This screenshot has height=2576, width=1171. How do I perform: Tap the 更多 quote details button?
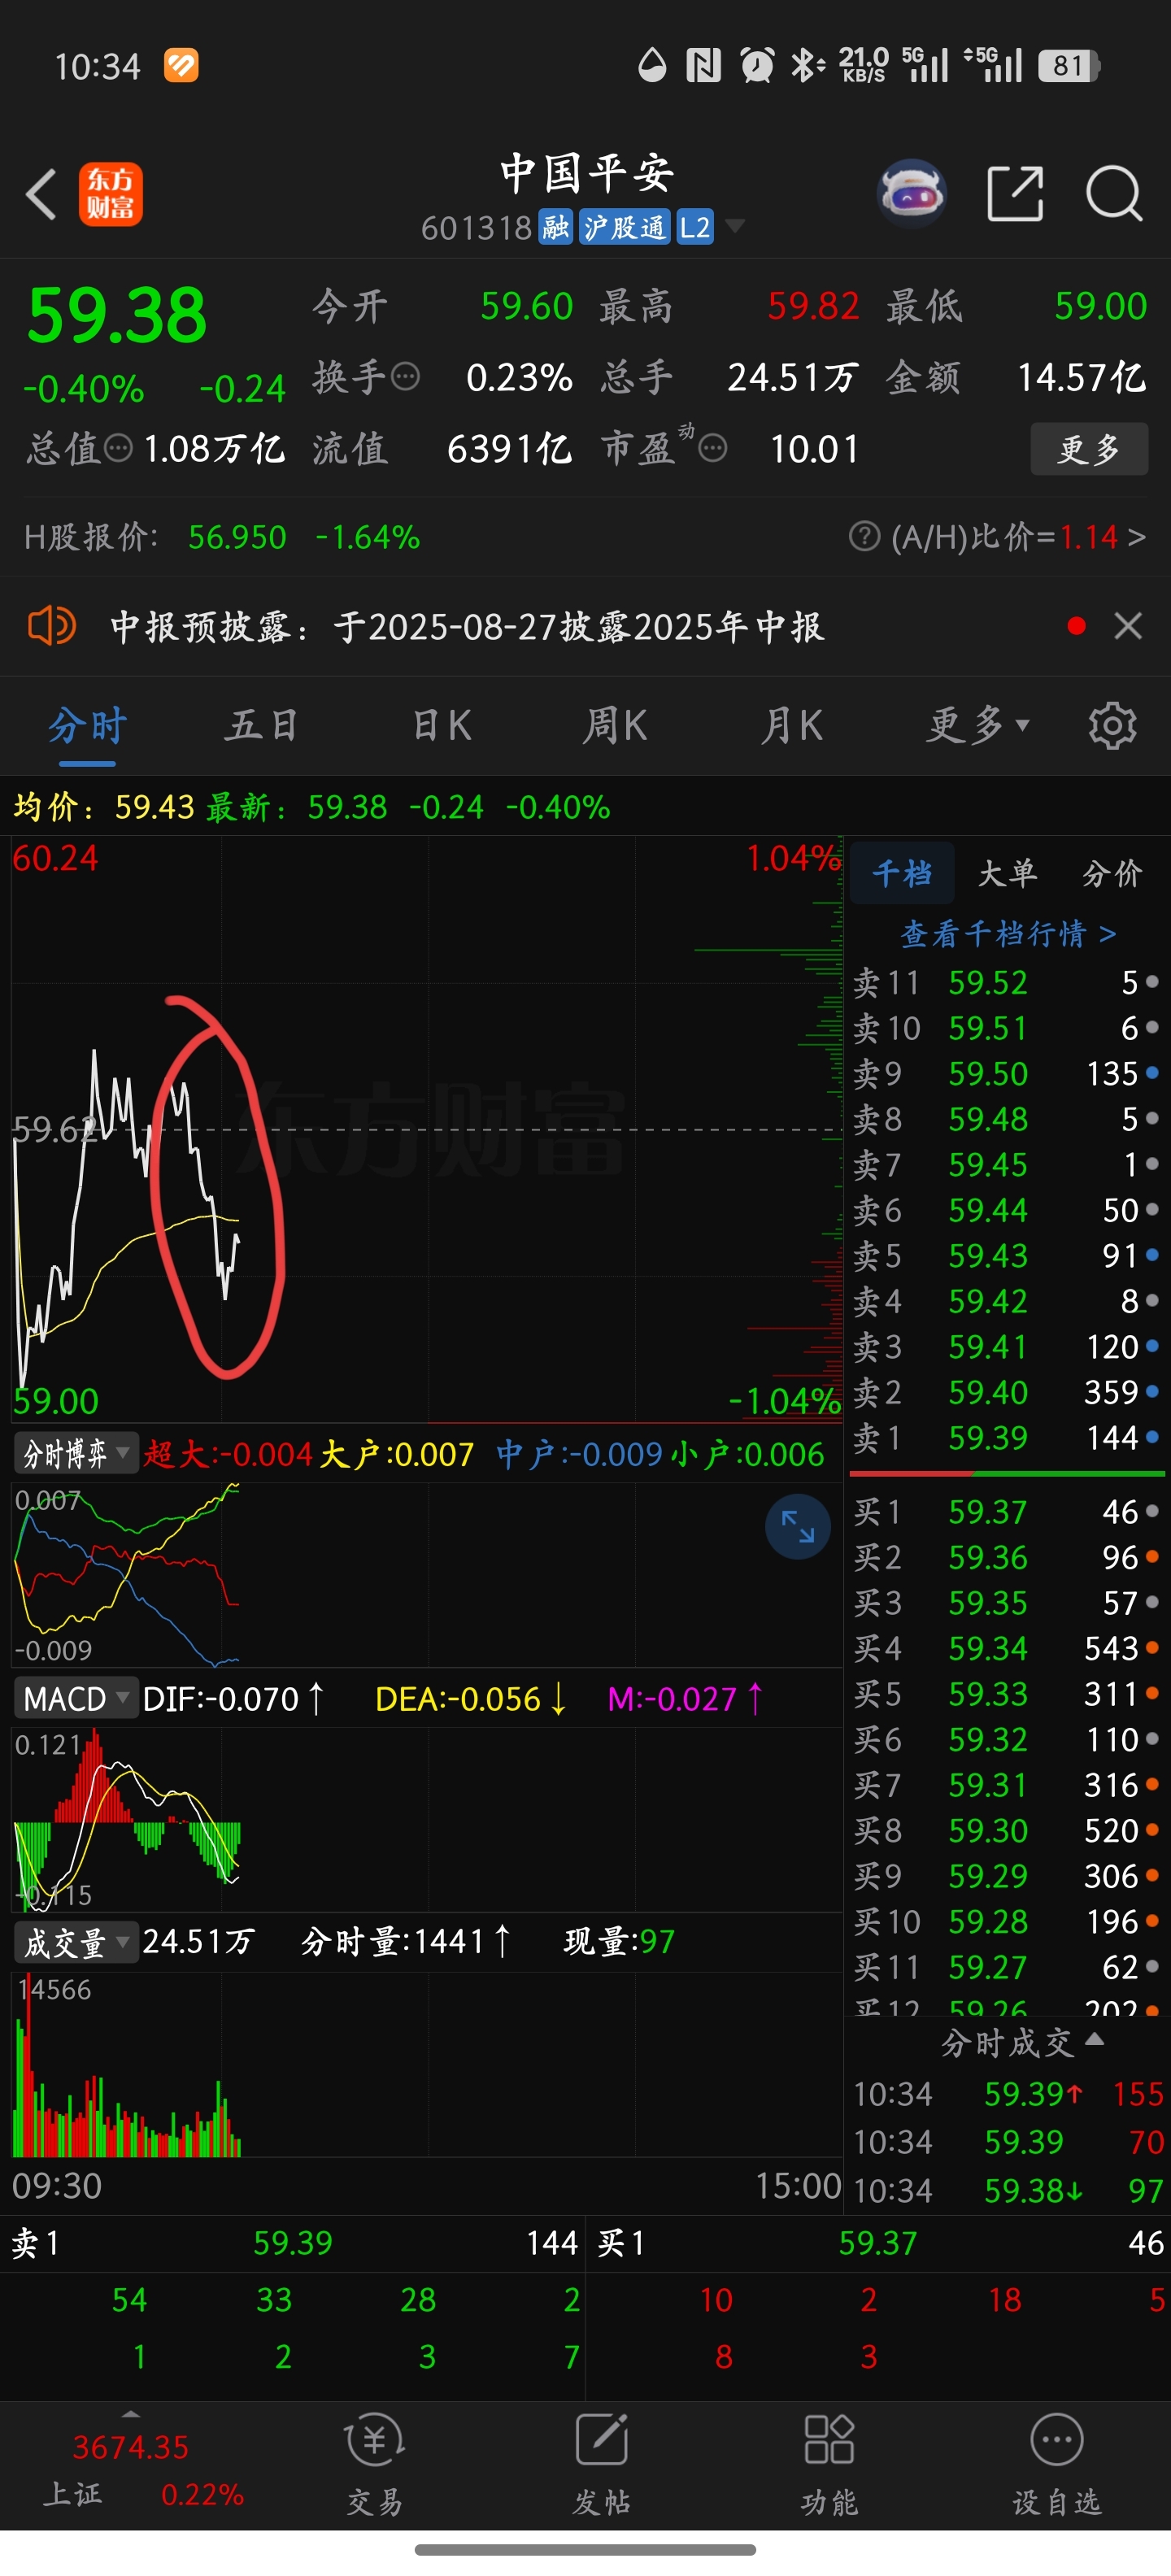pos(1089,449)
